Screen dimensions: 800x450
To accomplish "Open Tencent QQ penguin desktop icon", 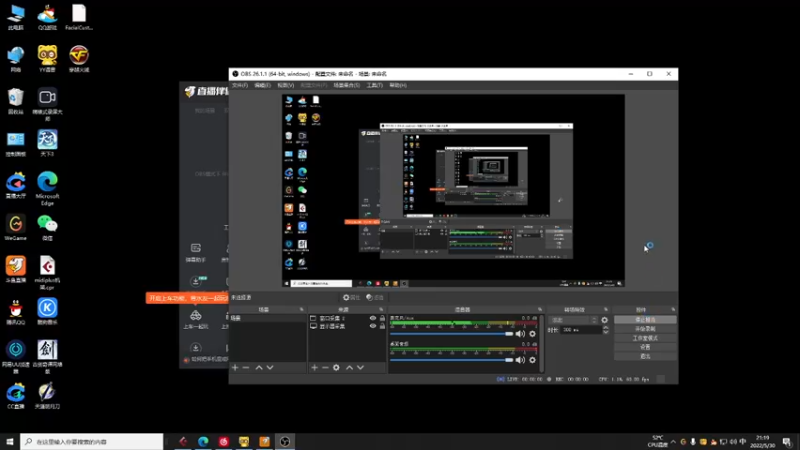I will (x=16, y=312).
